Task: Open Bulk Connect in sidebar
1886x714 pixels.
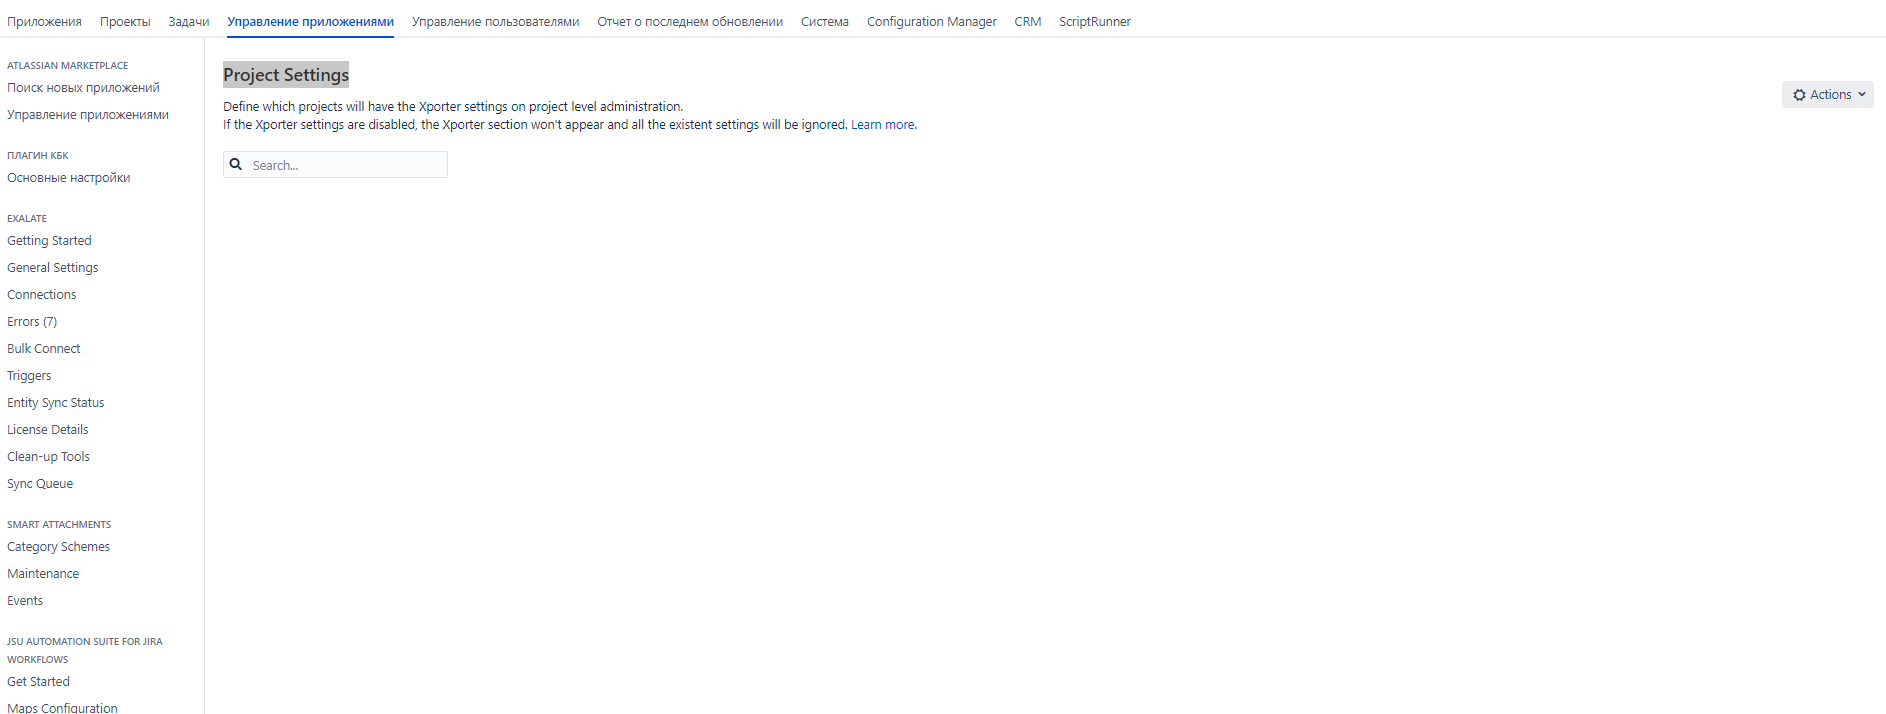Action: pyautogui.click(x=44, y=349)
